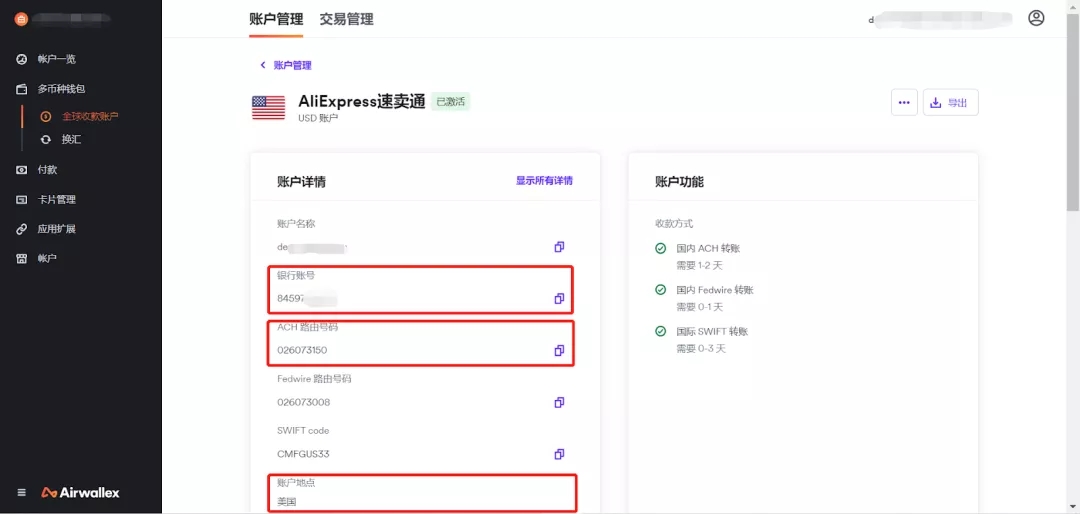Click green check icon beside 国内 ACH 转账
The width and height of the screenshot is (1080, 514).
(661, 248)
